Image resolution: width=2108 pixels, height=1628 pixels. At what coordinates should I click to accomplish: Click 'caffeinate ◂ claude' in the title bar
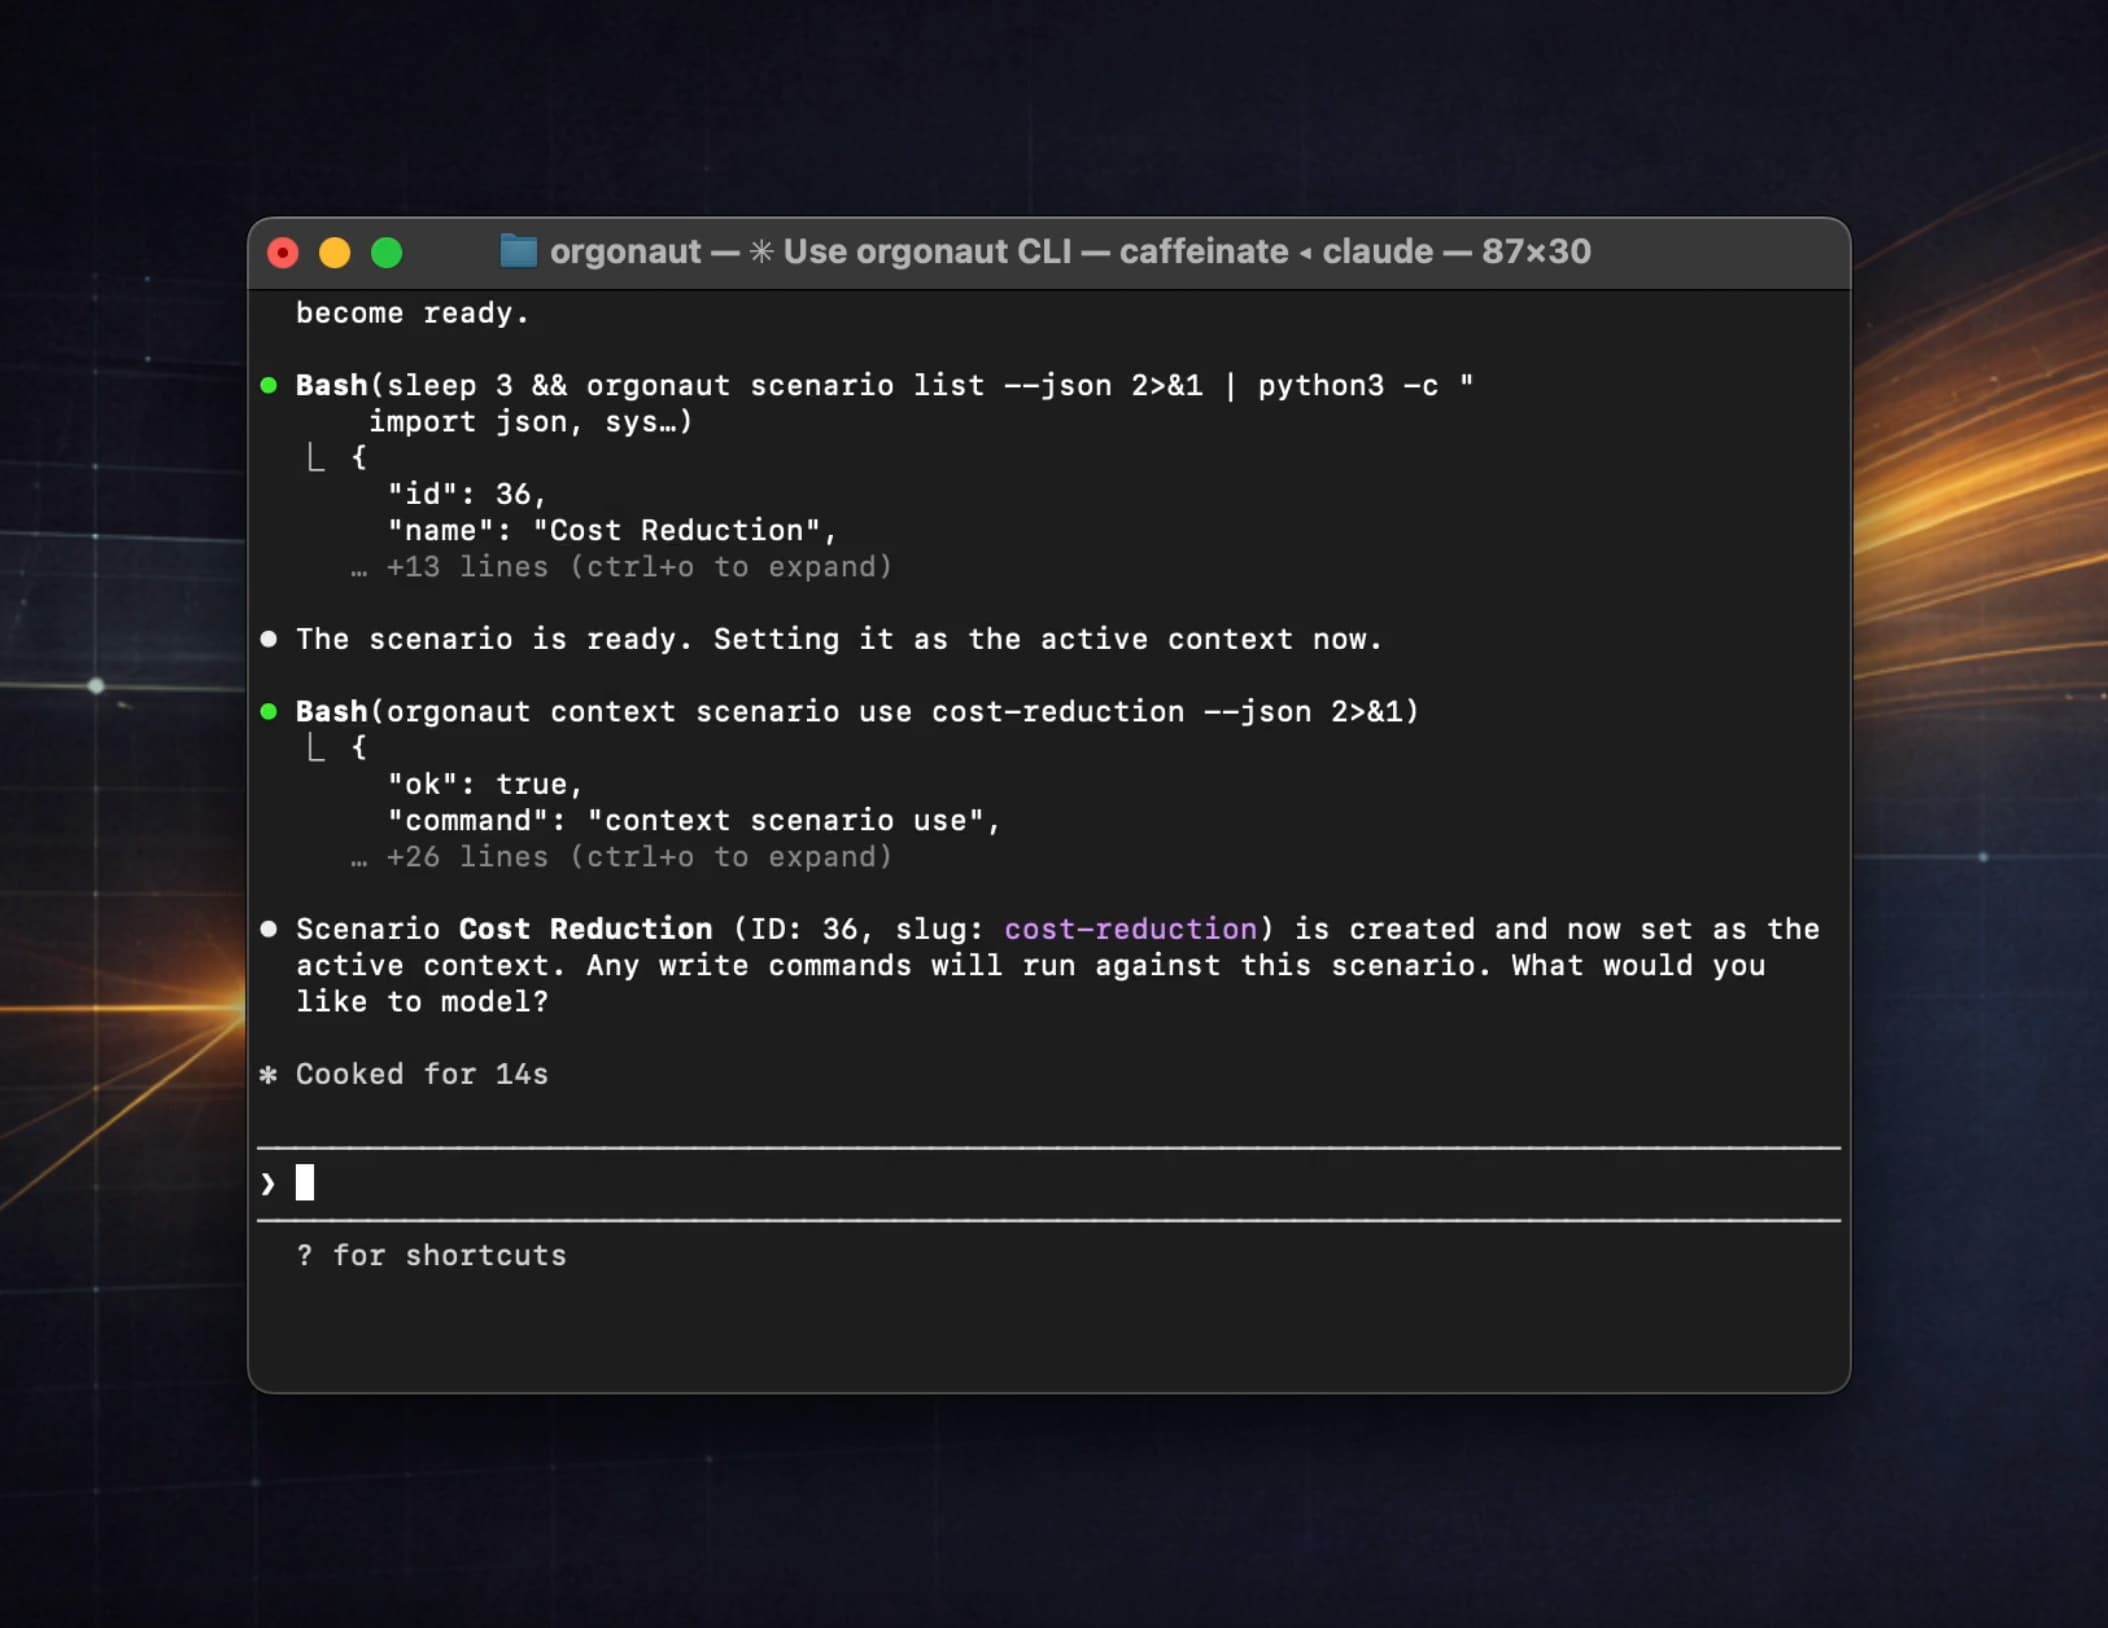1276,251
